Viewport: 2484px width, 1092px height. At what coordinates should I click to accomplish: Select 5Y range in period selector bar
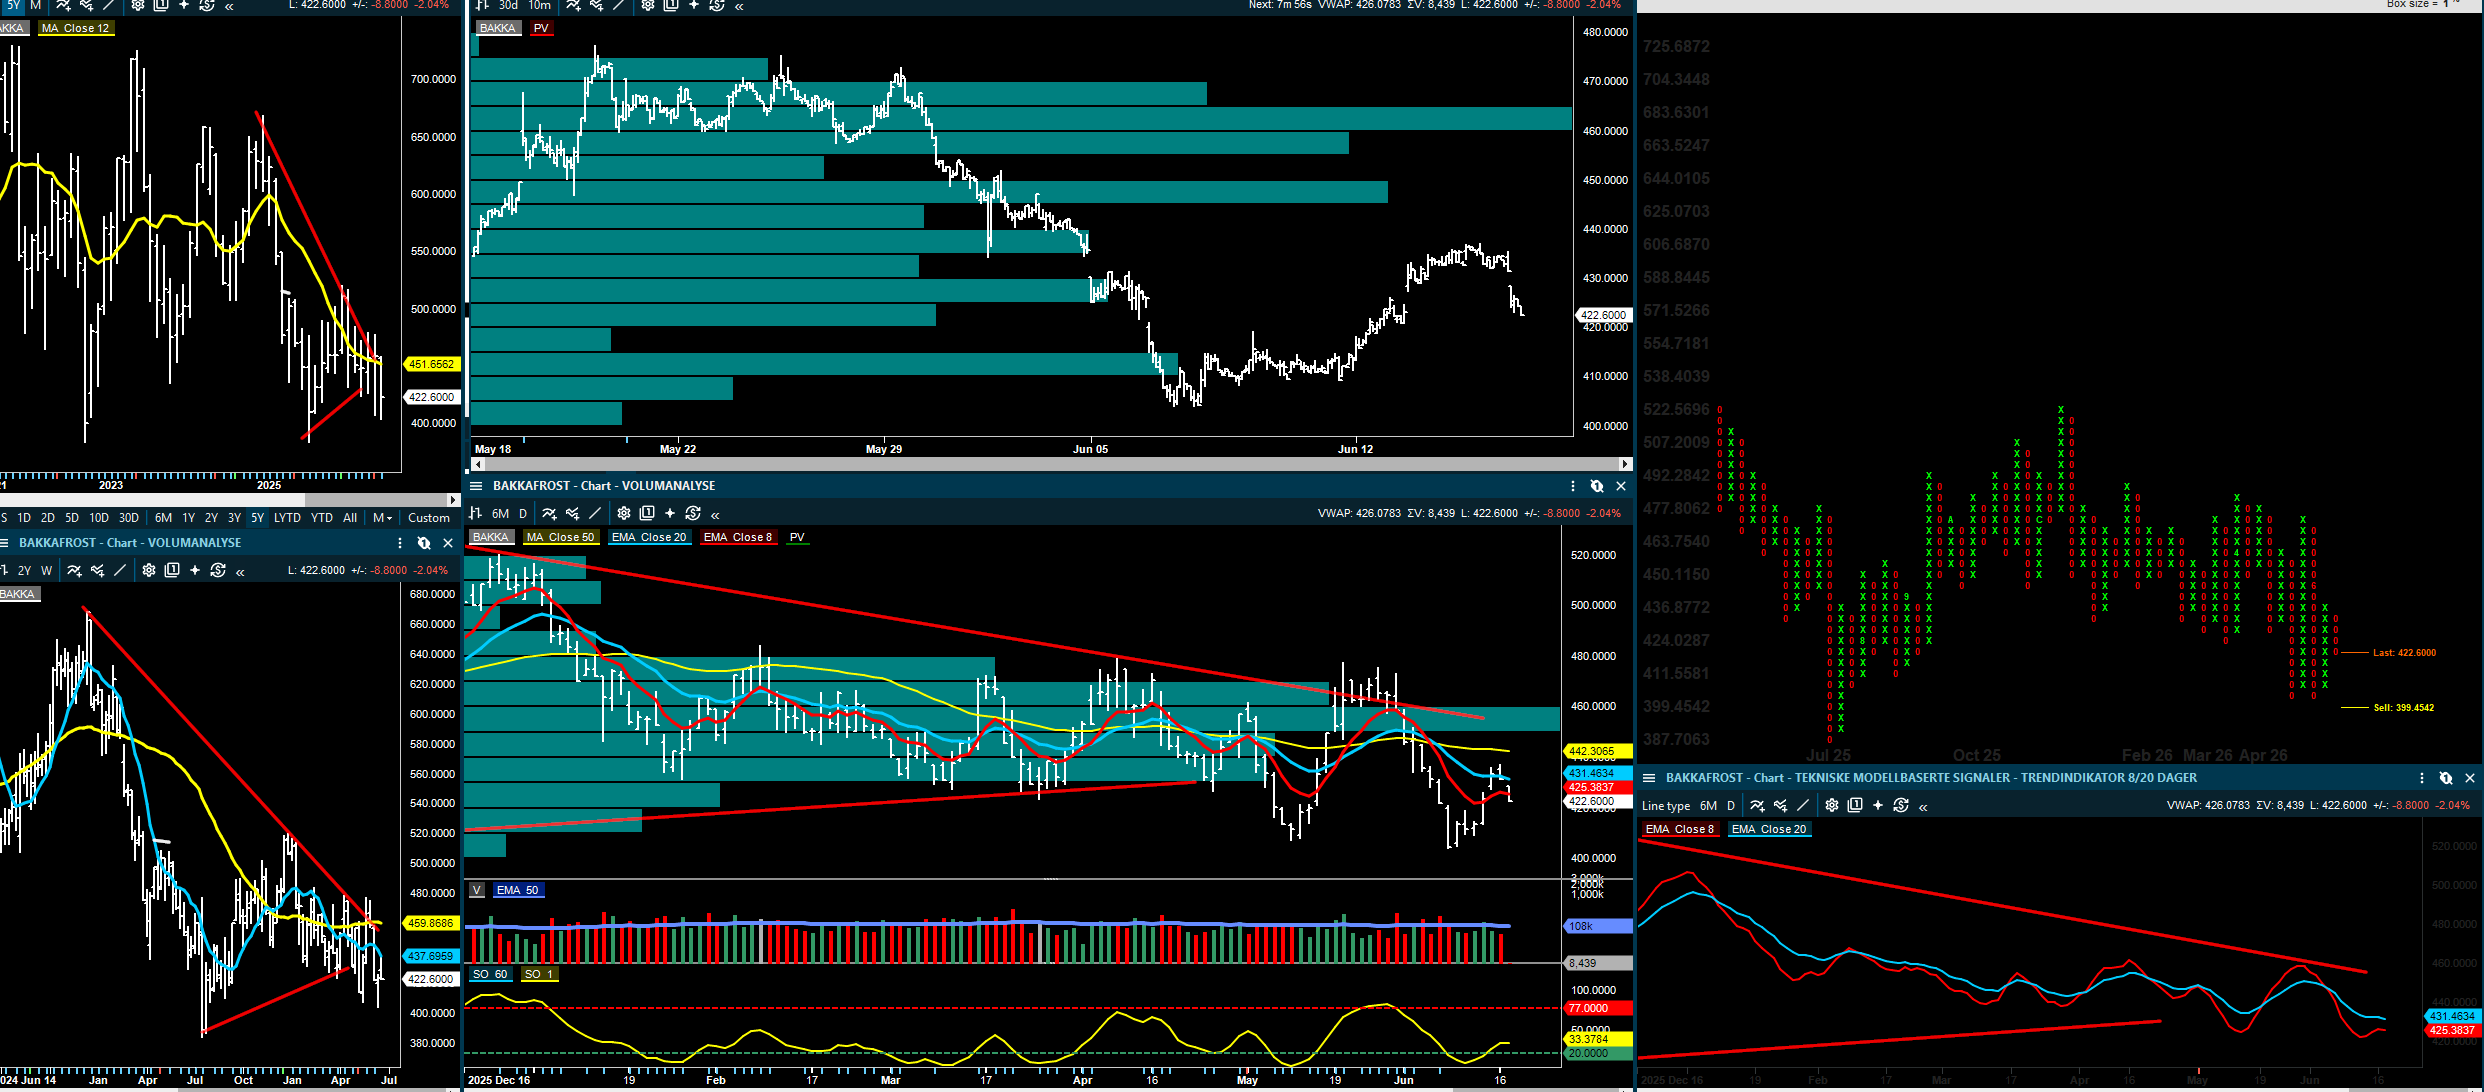coord(257,518)
